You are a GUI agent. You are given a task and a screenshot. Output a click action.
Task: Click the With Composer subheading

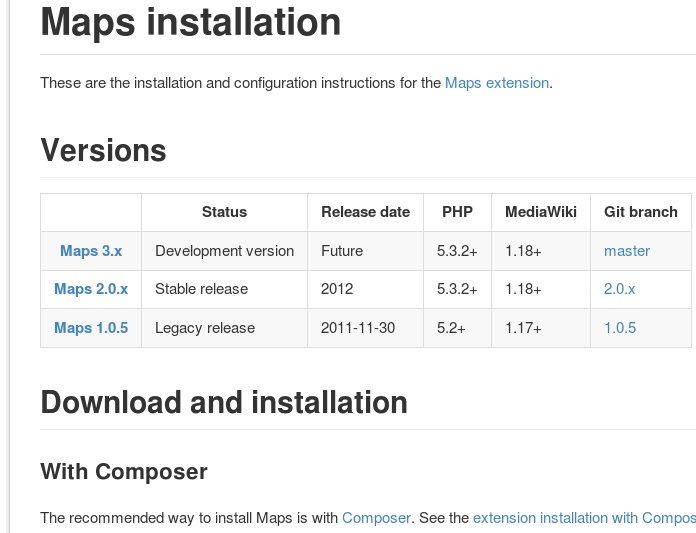pos(124,471)
